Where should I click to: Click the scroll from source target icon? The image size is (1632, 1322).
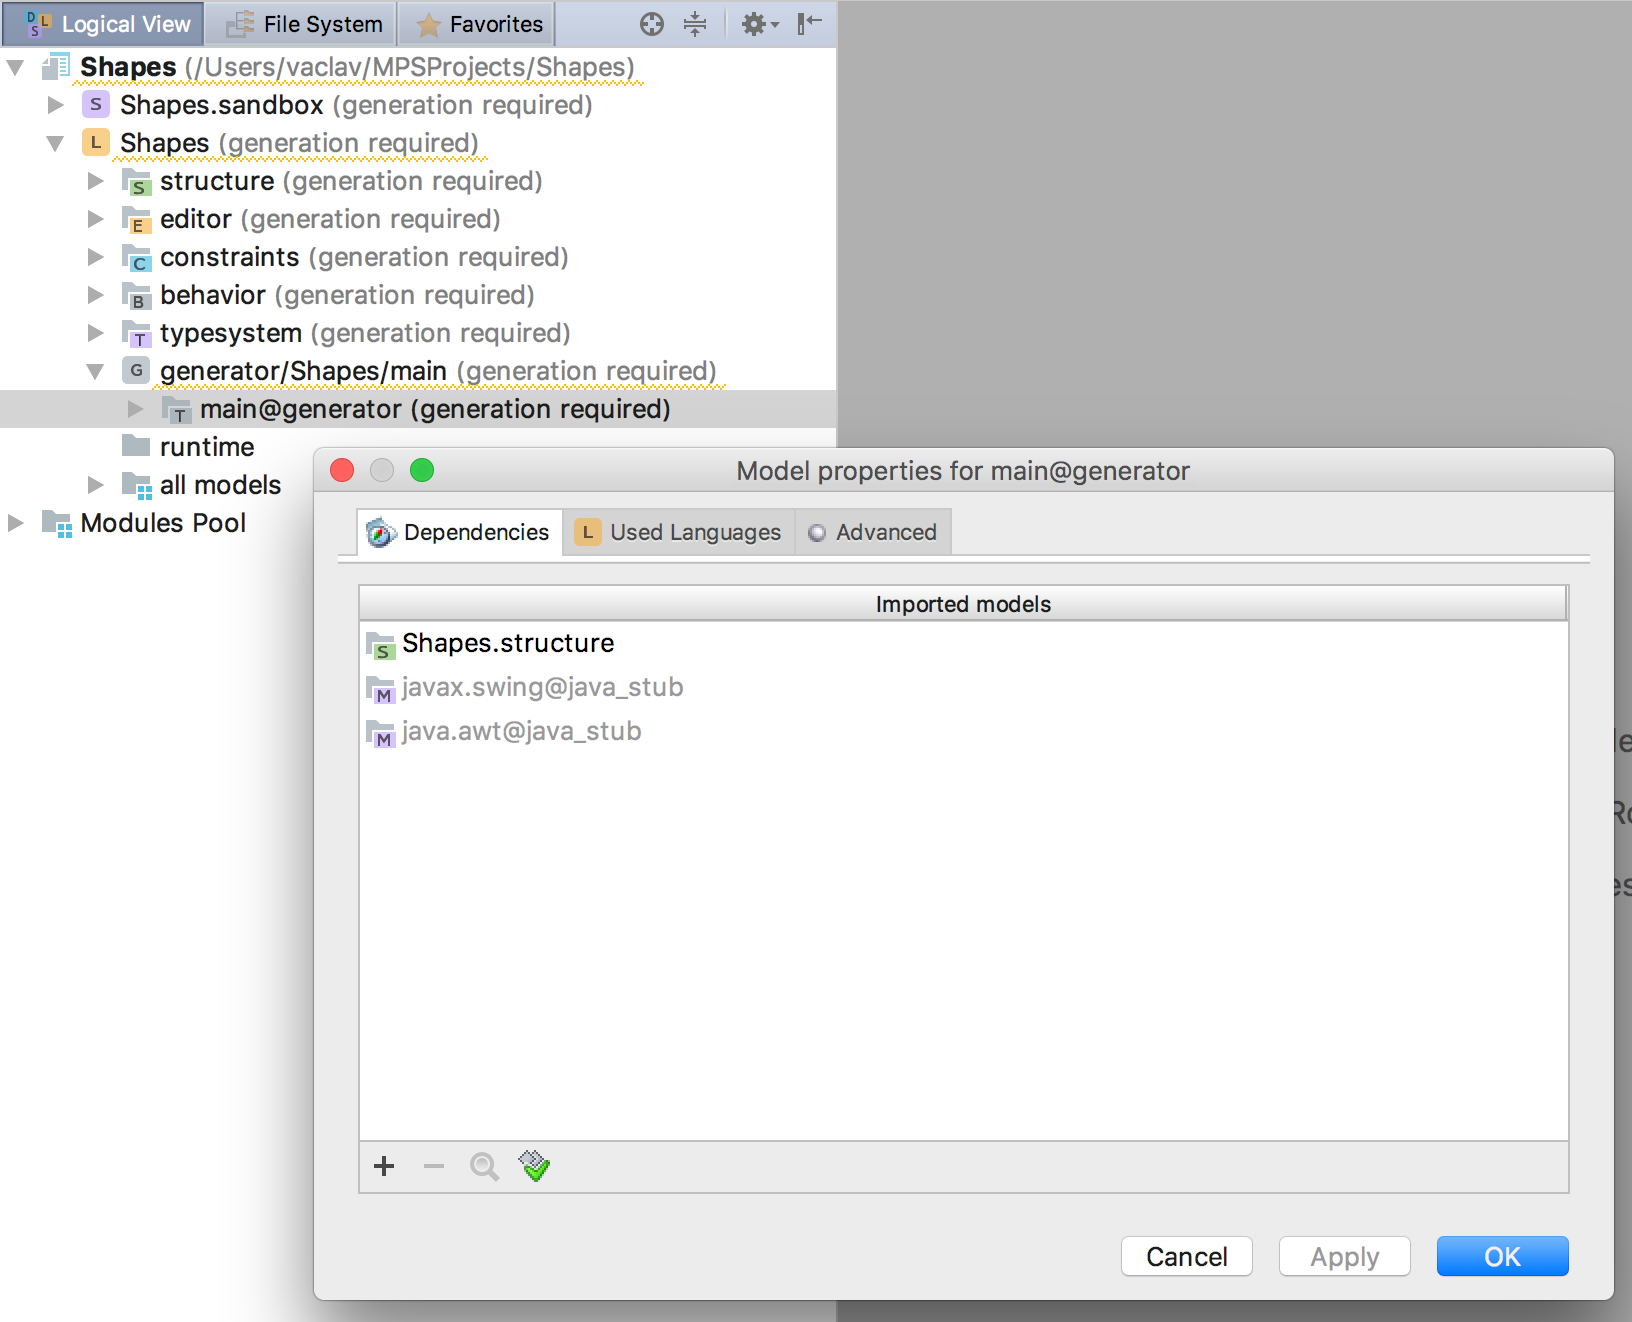coord(652,24)
